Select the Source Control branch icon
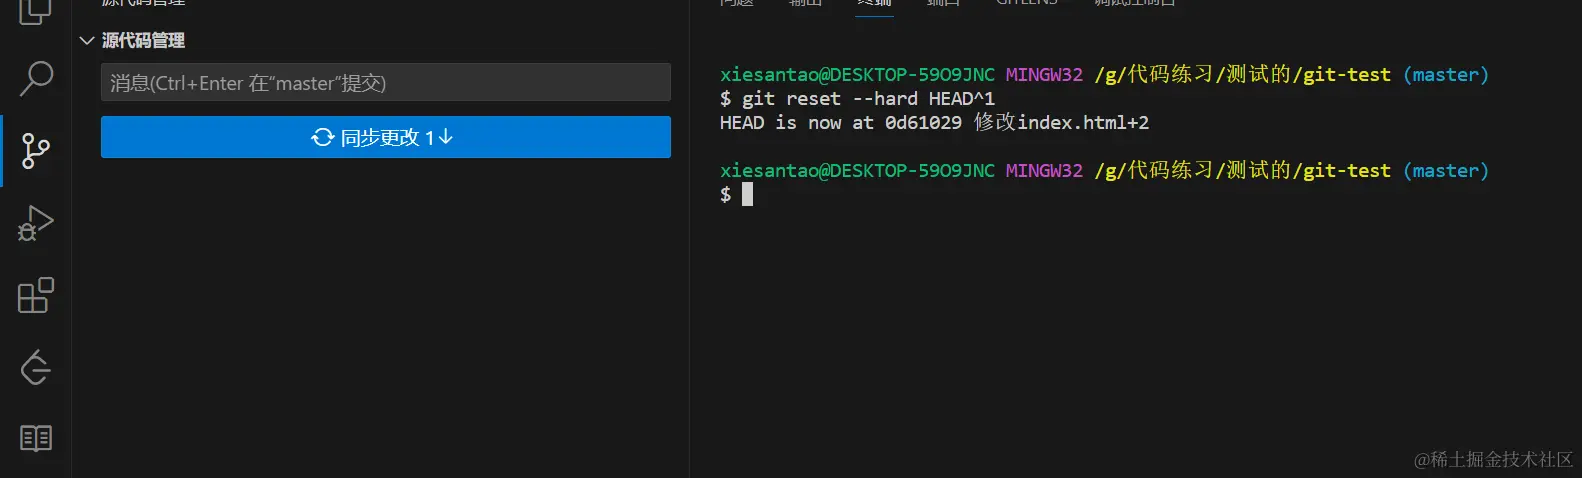This screenshot has height=478, width=1582. click(x=36, y=151)
